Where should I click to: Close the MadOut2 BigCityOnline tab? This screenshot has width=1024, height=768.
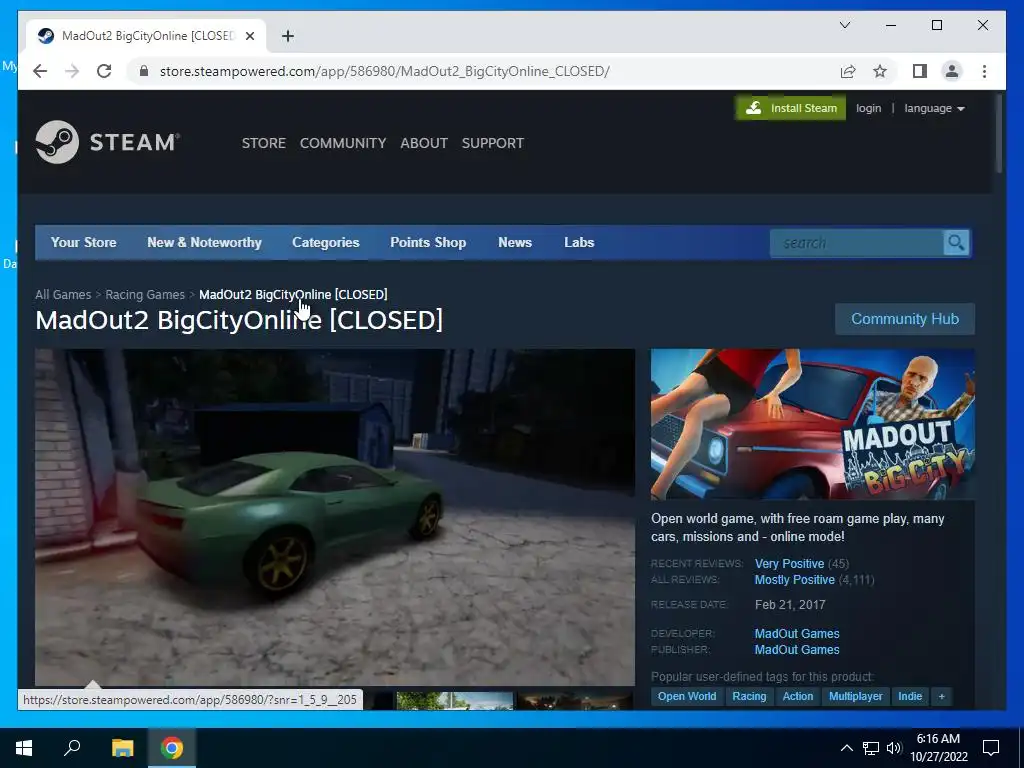[x=249, y=36]
